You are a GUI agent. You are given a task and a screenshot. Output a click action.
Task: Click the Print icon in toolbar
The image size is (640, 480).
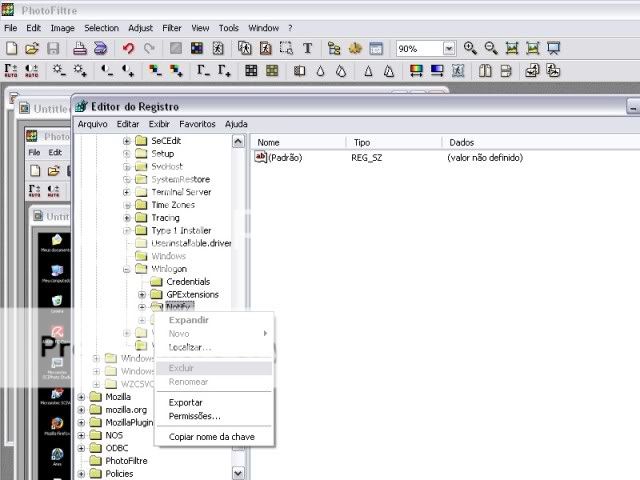(x=80, y=49)
